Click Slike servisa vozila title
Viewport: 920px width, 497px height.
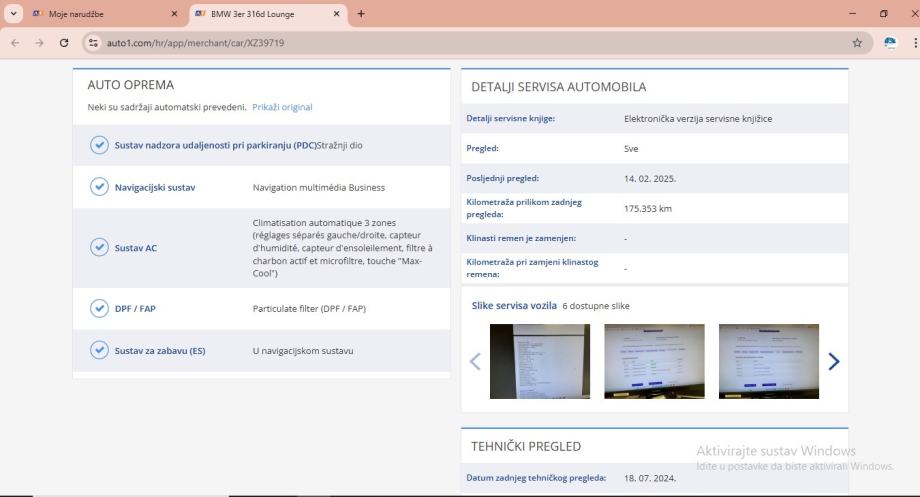(514, 306)
